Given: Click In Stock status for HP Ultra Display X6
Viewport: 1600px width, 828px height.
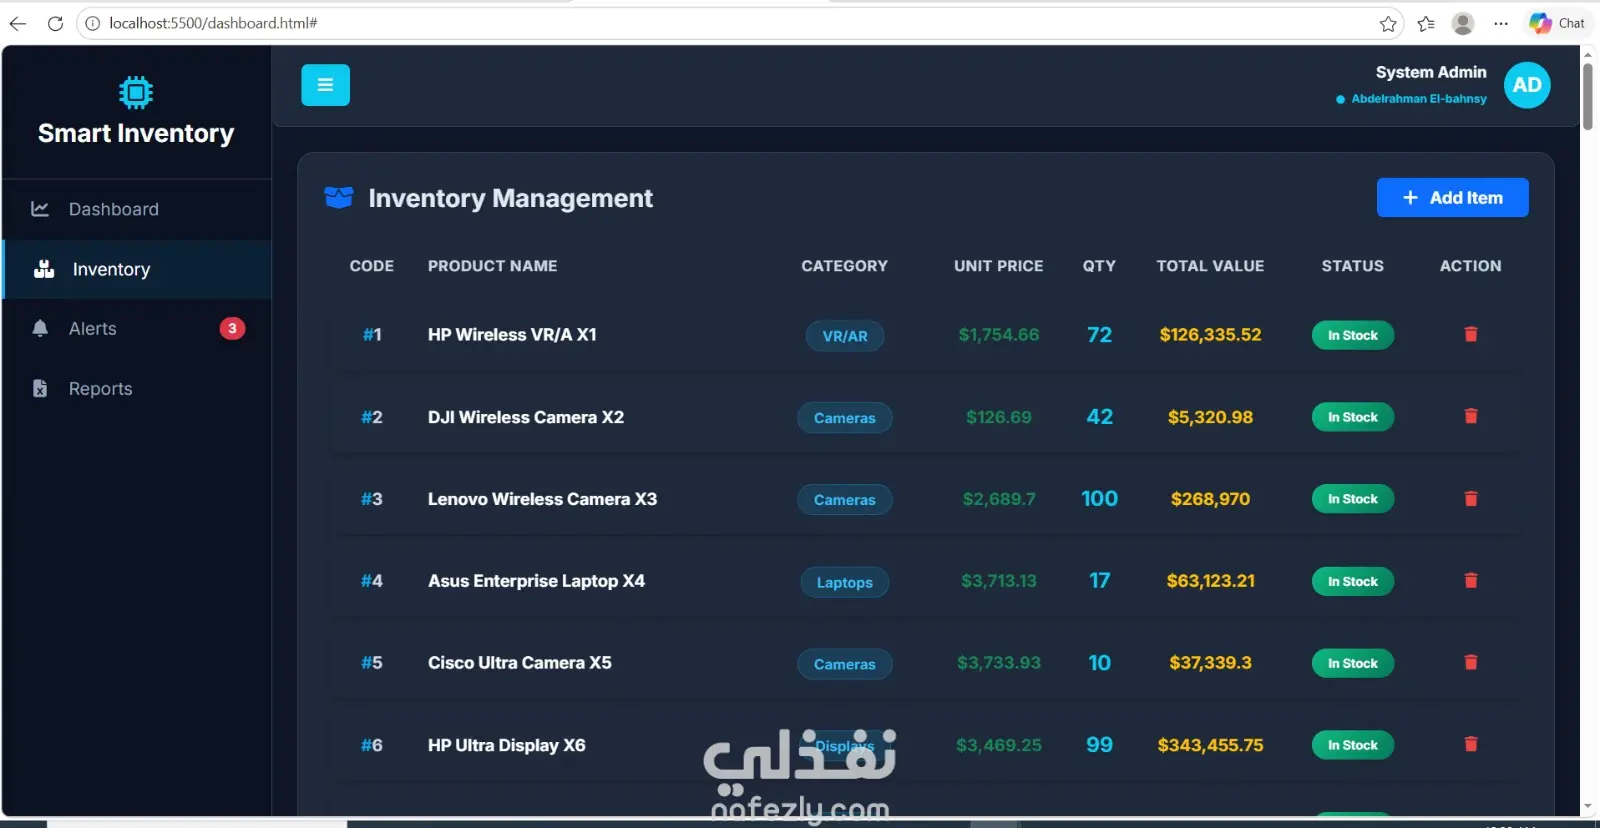Looking at the screenshot, I should [x=1353, y=745].
